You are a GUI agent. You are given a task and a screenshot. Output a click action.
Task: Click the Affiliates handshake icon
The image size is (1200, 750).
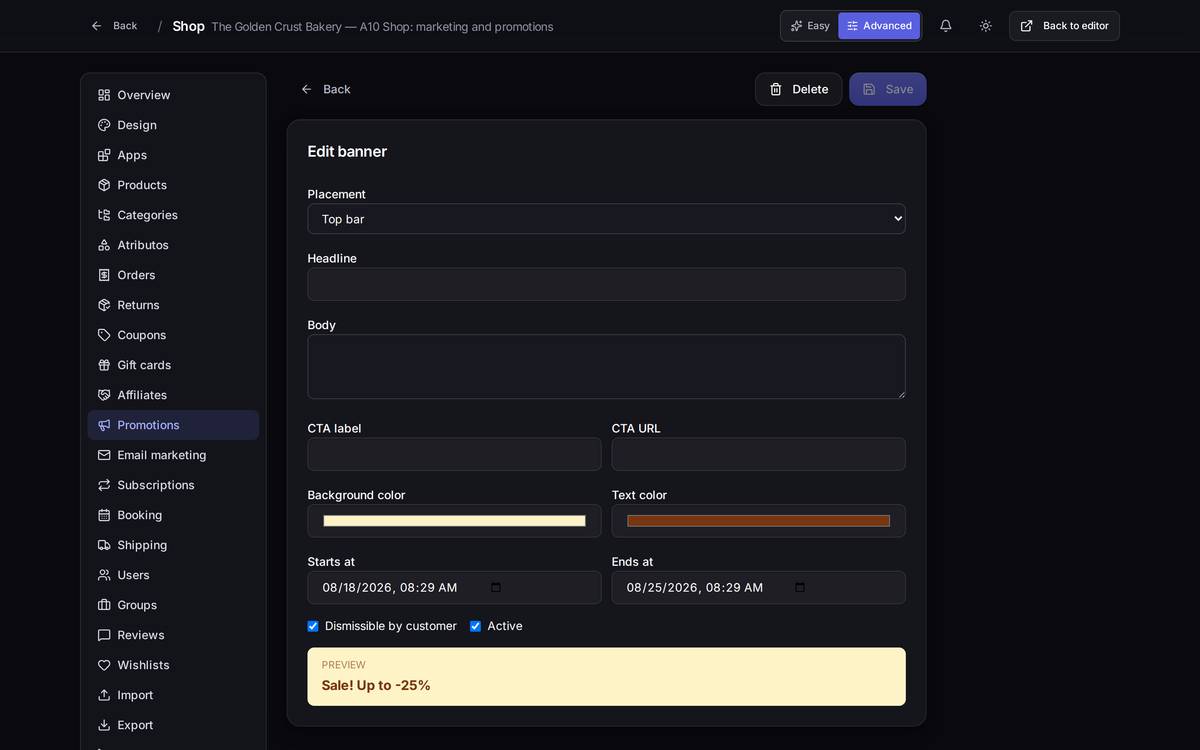pyautogui.click(x=104, y=395)
